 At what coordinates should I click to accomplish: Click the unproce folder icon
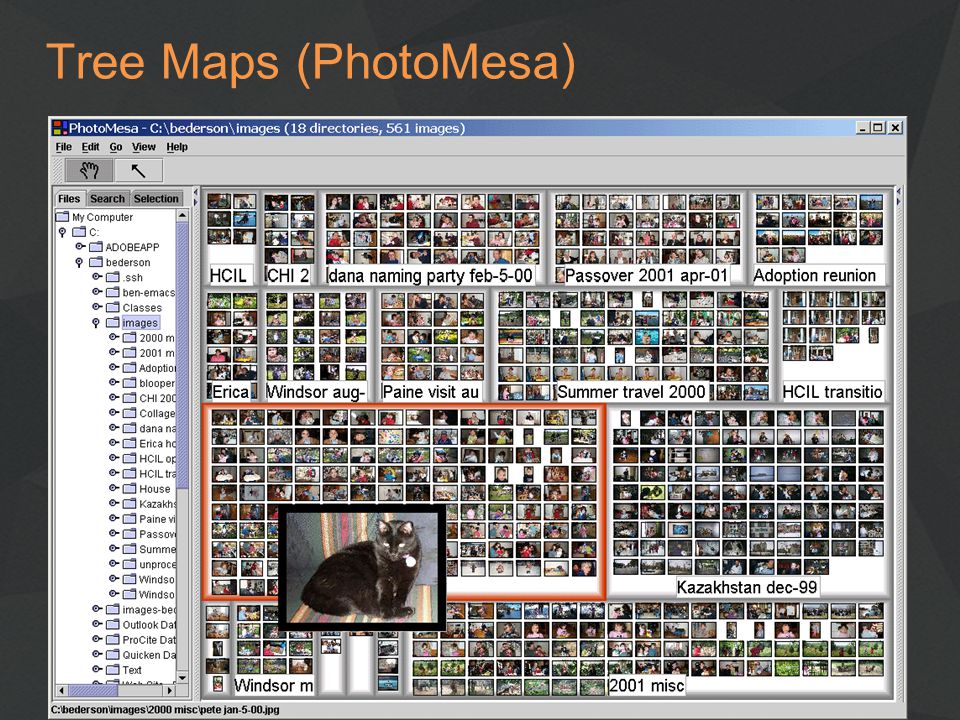[129, 564]
